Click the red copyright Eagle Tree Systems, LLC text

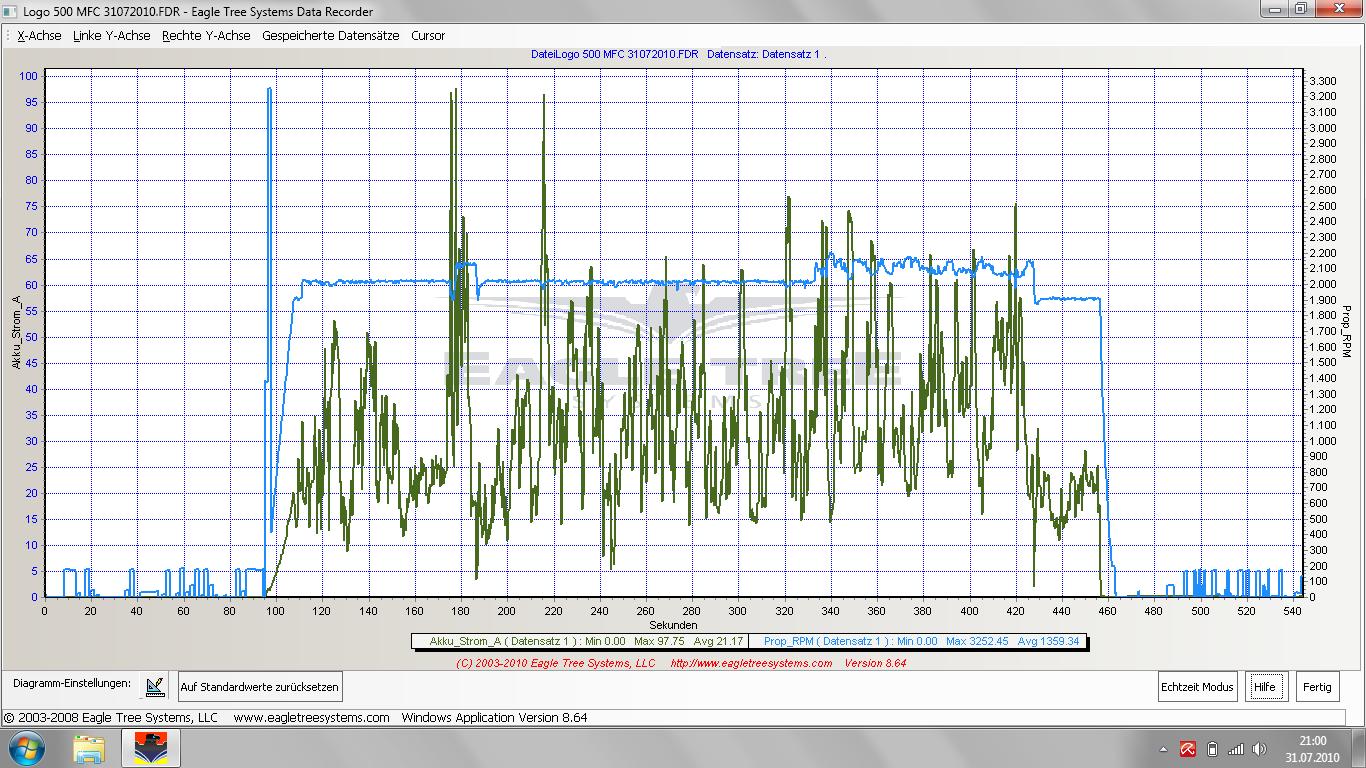pos(556,663)
